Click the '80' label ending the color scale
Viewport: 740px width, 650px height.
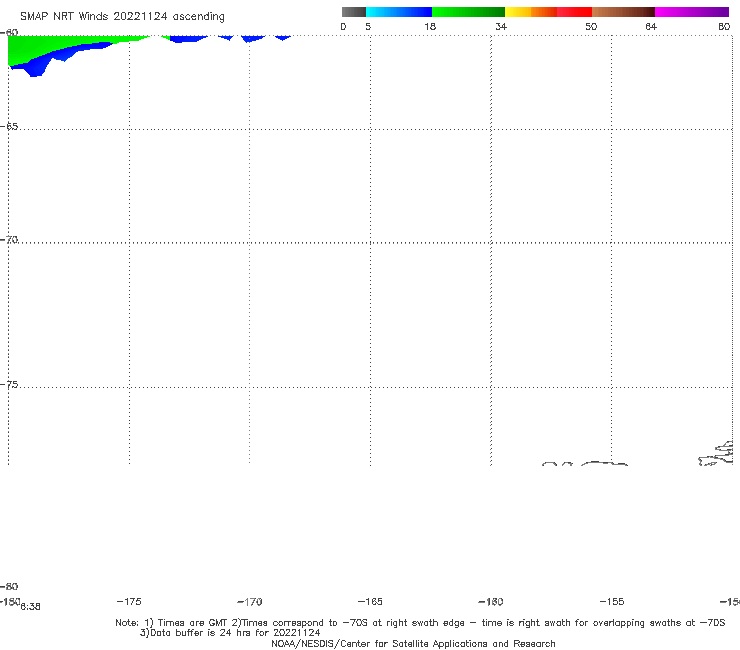(724, 26)
